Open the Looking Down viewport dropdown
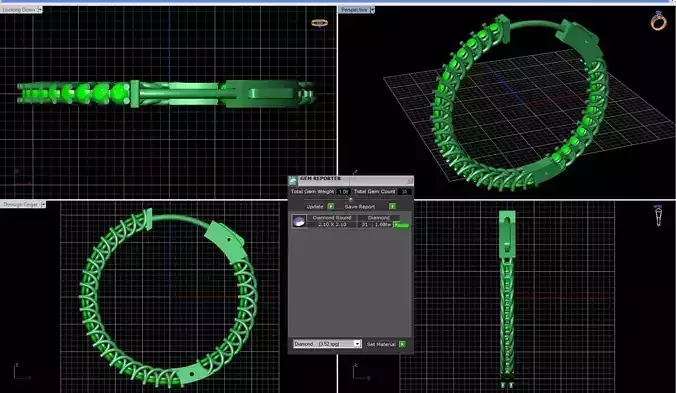This screenshot has height=393, width=676. 40,9
